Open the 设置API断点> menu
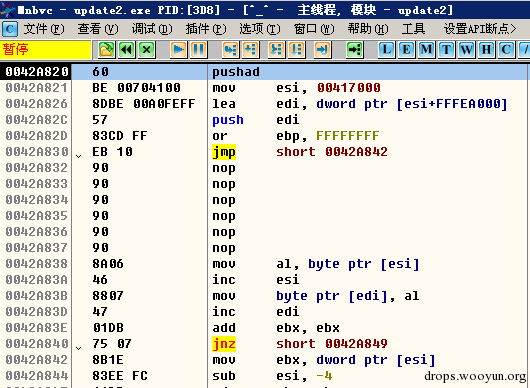Image resolution: width=530 pixels, height=388 pixels. (x=480, y=29)
